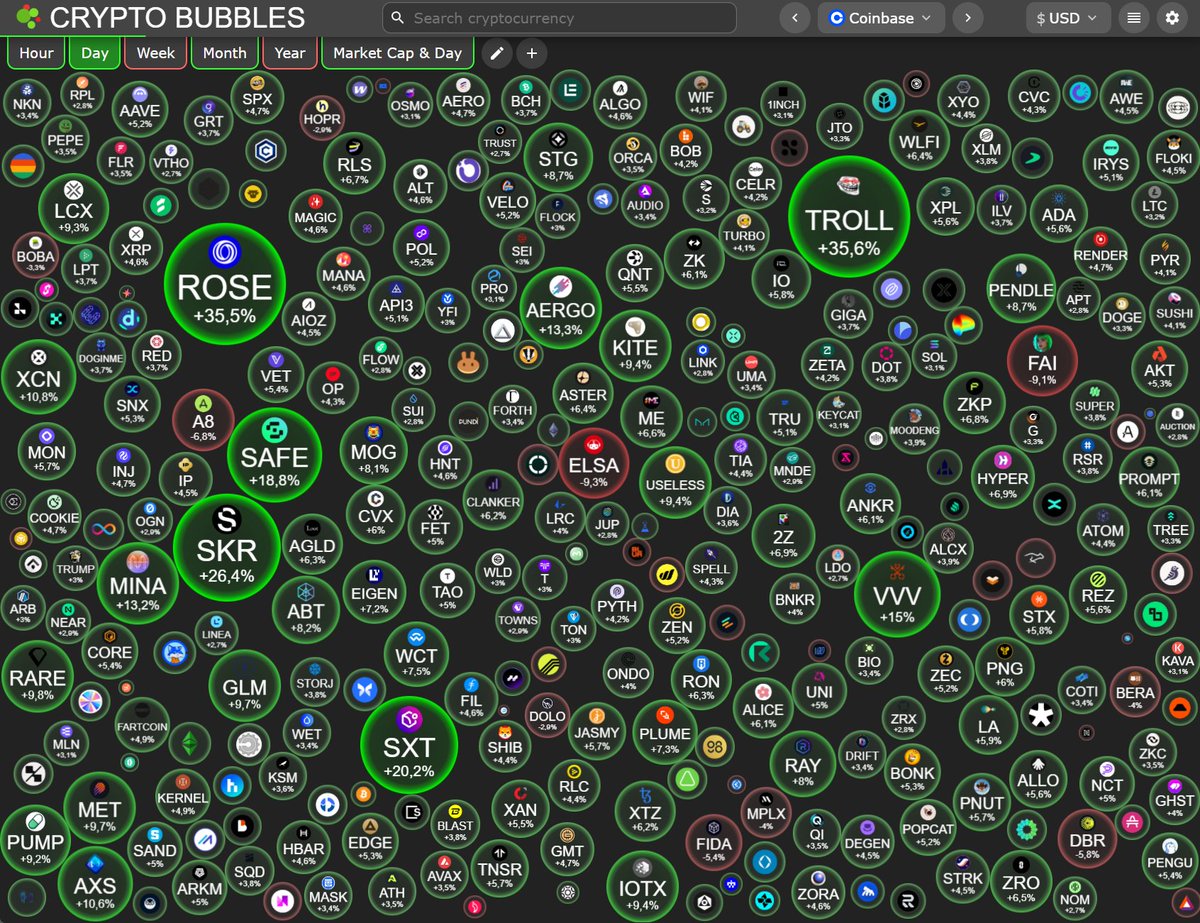
Task: Open the GLM +9,7% bubble
Action: click(245, 685)
